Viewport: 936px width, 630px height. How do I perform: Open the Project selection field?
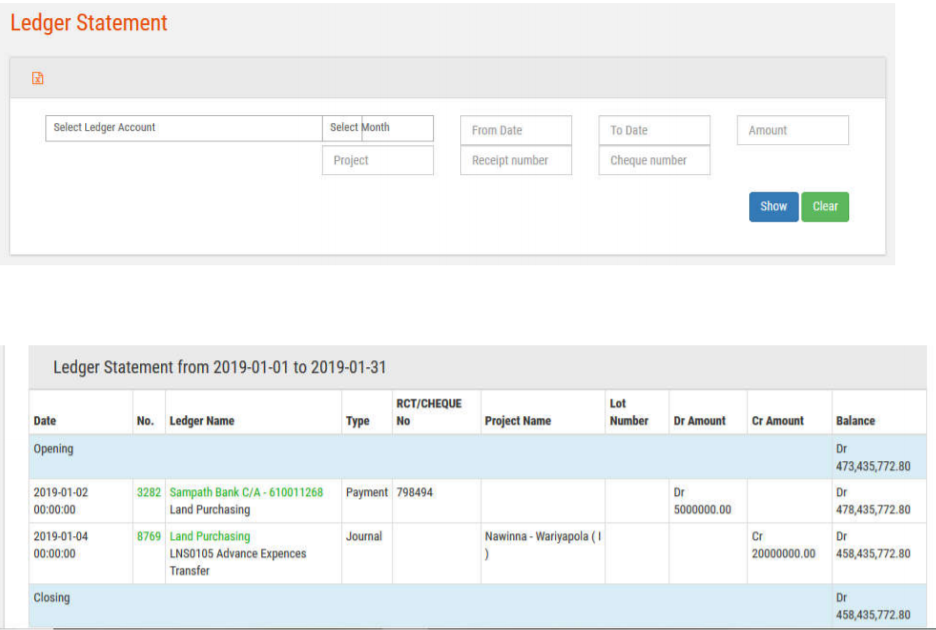coord(377,160)
